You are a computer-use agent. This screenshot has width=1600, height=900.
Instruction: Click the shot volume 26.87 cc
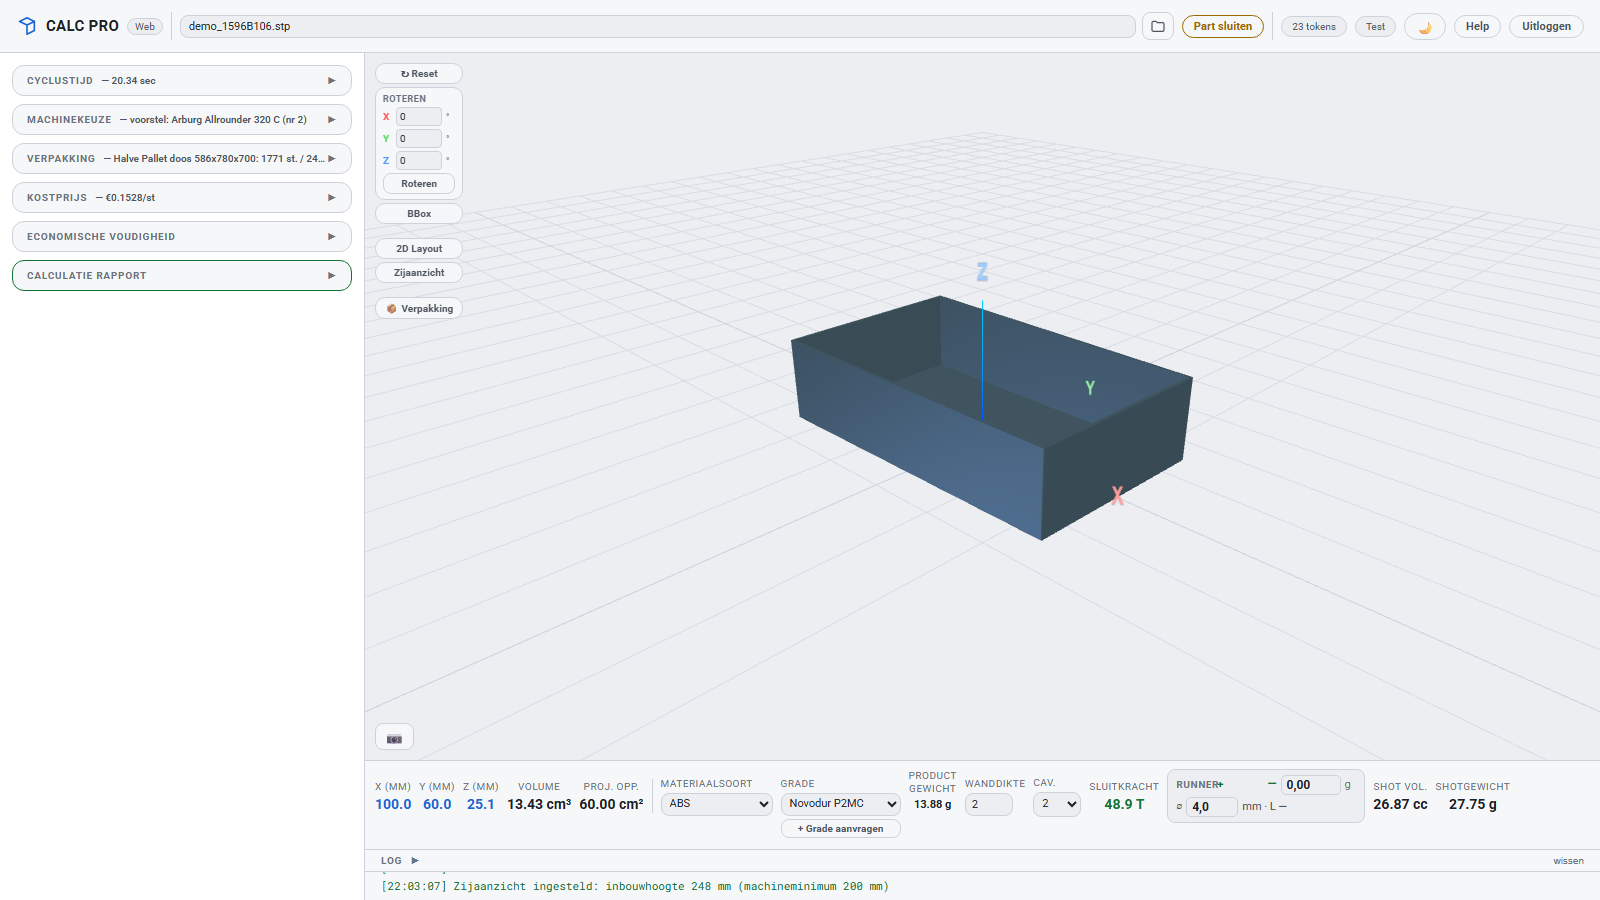click(1400, 804)
